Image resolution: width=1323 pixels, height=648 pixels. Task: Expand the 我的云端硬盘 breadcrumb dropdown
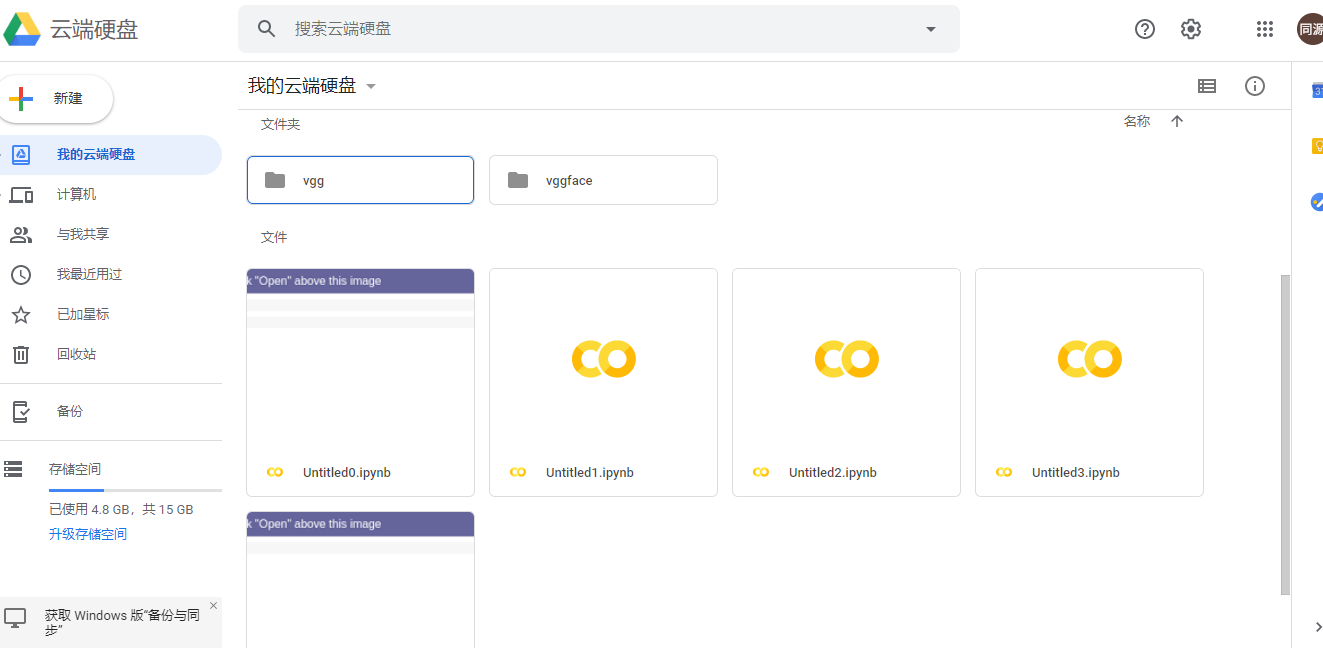pos(371,86)
